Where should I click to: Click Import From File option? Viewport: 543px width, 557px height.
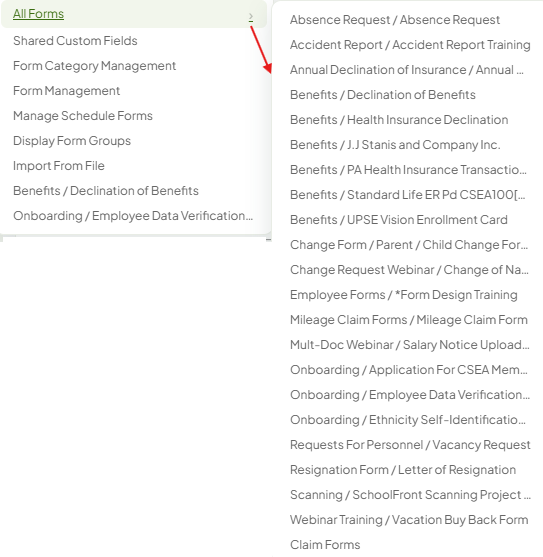pos(59,166)
